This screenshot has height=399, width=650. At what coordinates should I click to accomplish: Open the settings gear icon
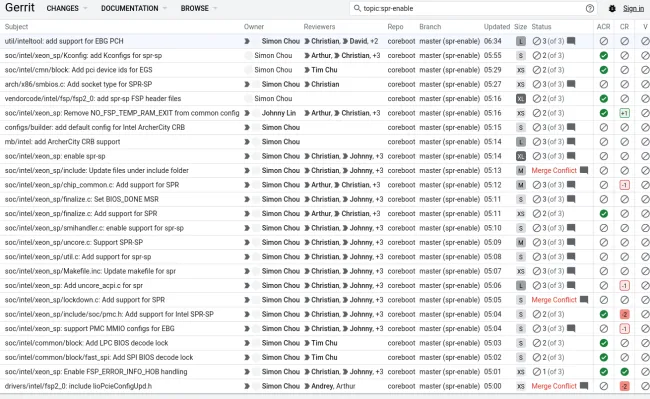(x=612, y=8)
